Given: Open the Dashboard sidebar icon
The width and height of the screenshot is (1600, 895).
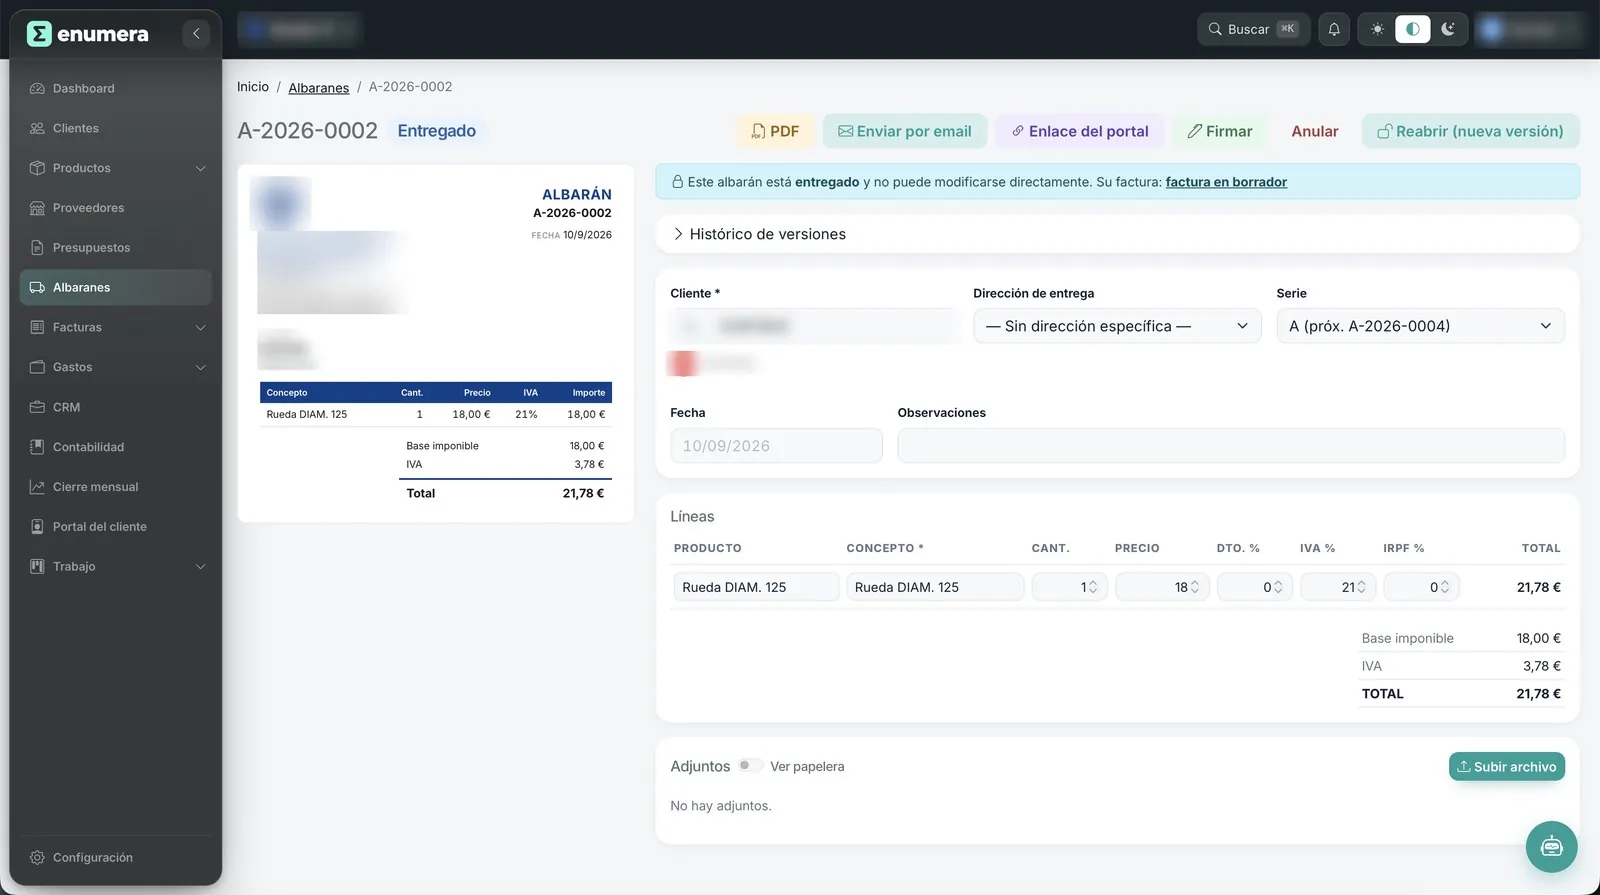Looking at the screenshot, I should click(x=37, y=89).
